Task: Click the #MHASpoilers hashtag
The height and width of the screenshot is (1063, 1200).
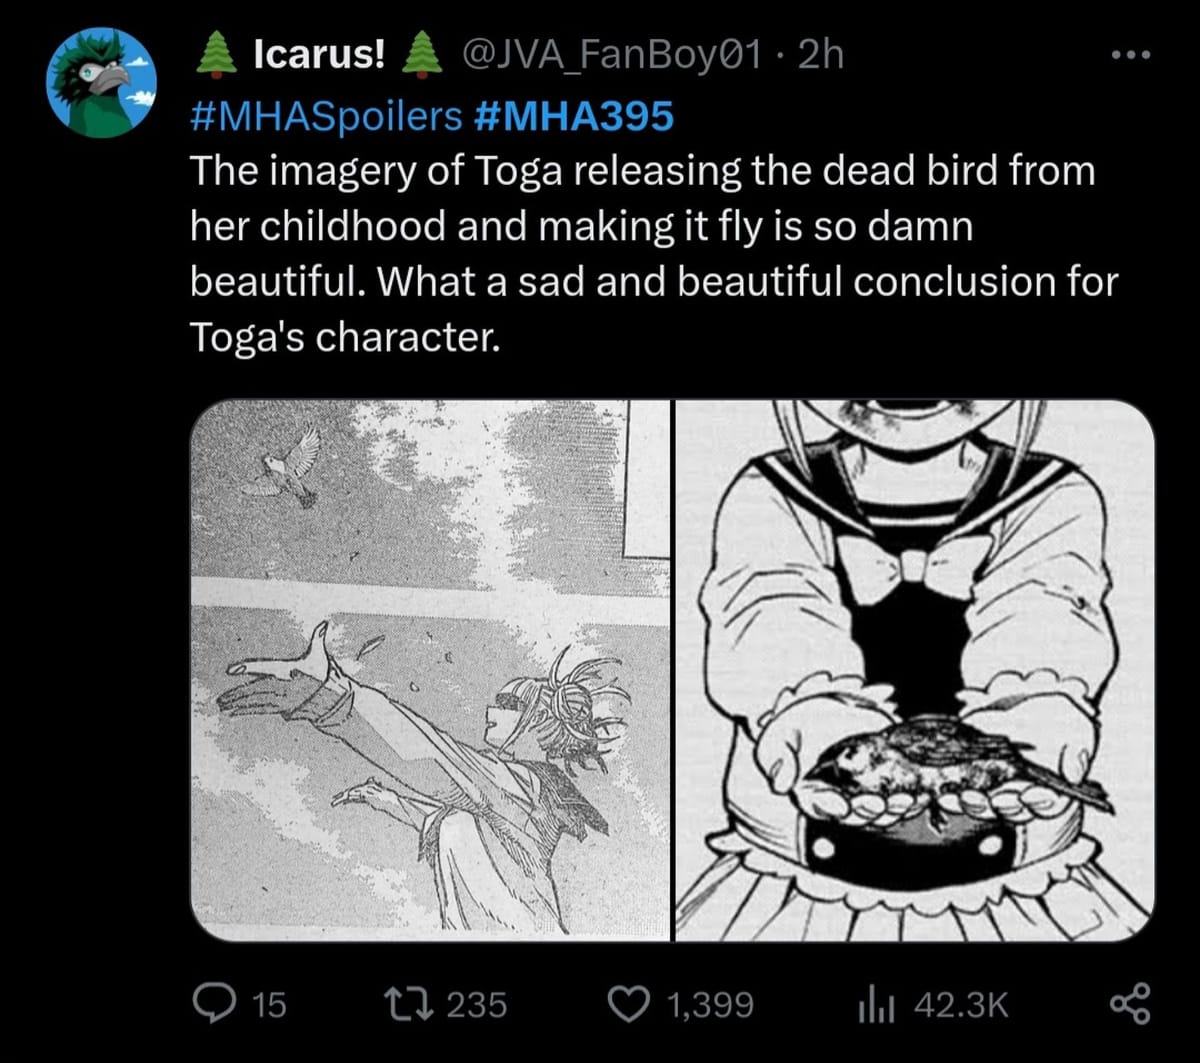Action: click(326, 117)
